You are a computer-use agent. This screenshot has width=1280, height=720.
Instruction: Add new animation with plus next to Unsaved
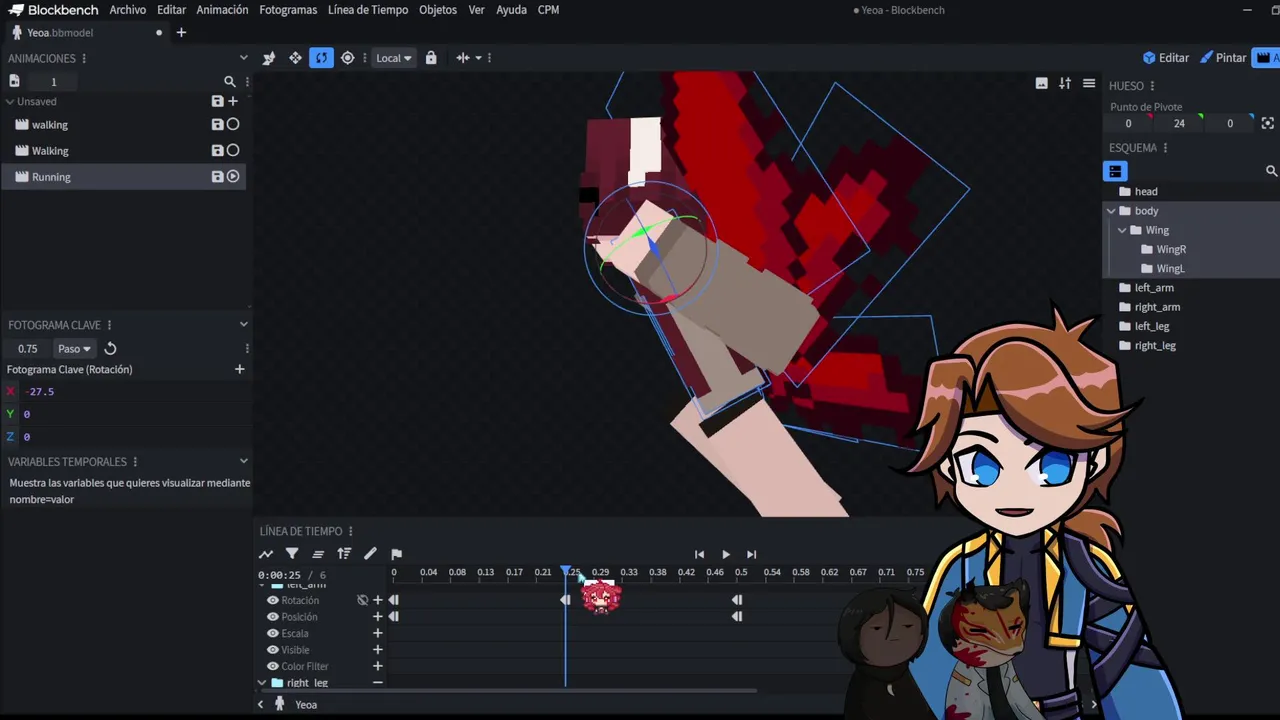[233, 101]
